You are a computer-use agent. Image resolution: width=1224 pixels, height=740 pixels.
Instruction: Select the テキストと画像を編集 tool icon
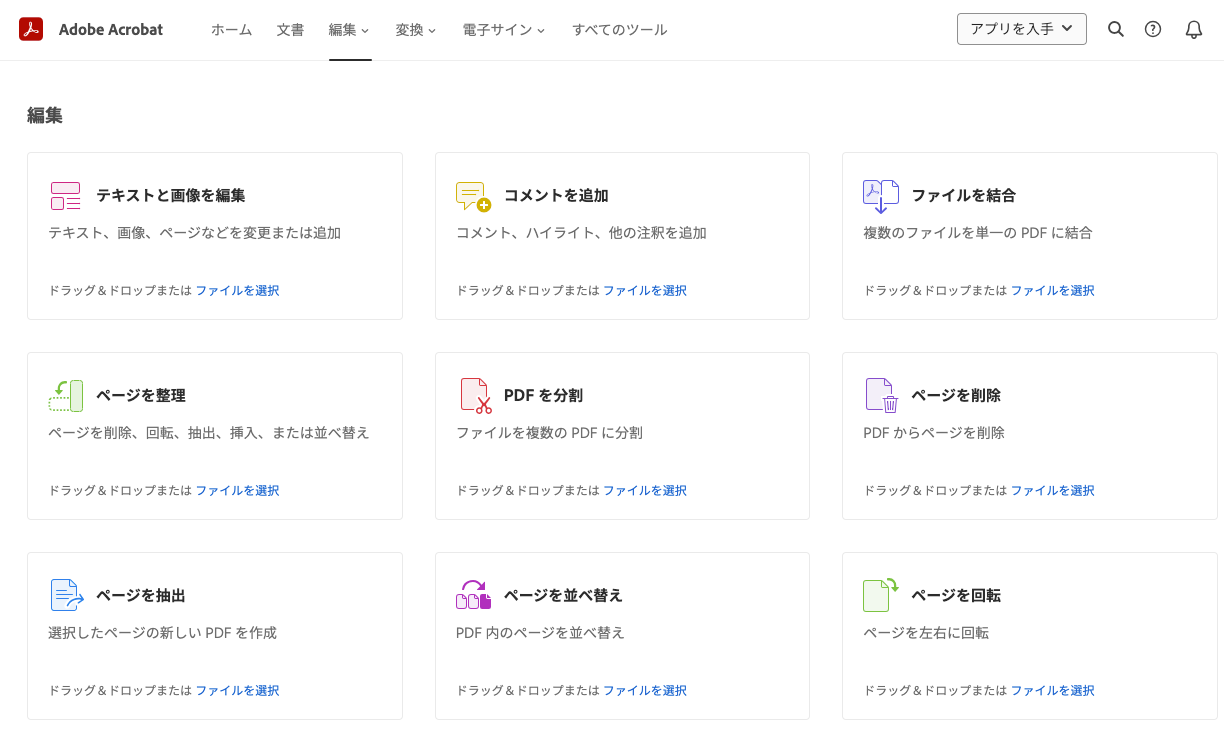[x=65, y=196]
